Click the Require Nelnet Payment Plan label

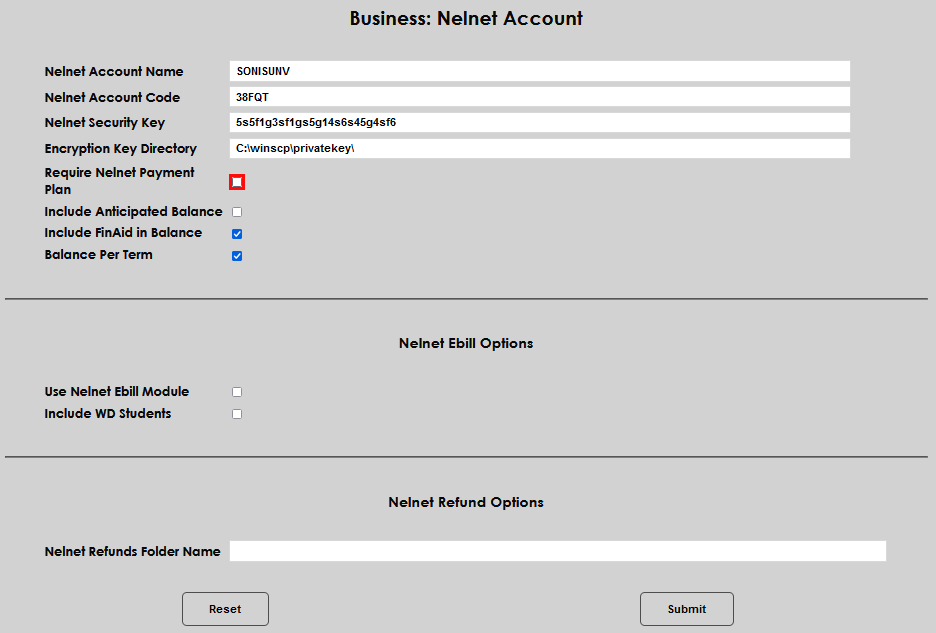[x=119, y=180]
